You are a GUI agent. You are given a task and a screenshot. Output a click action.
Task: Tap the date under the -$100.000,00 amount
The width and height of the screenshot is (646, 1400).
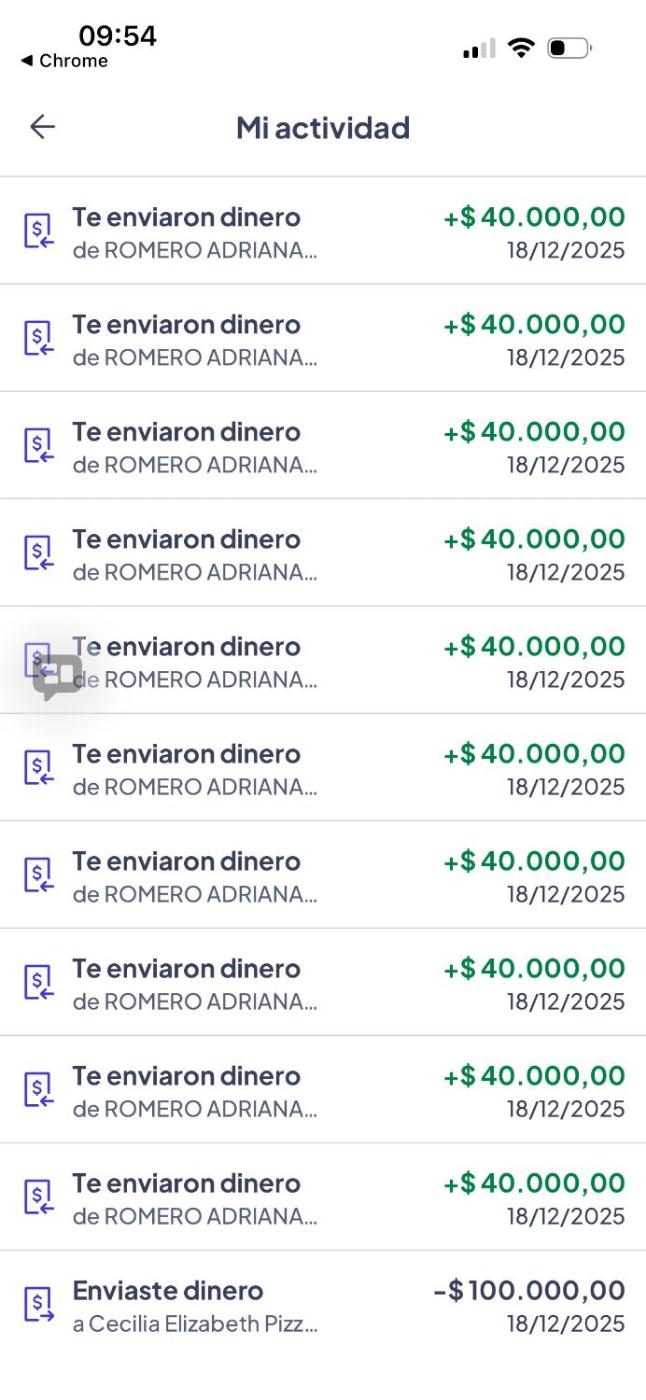(x=565, y=1324)
